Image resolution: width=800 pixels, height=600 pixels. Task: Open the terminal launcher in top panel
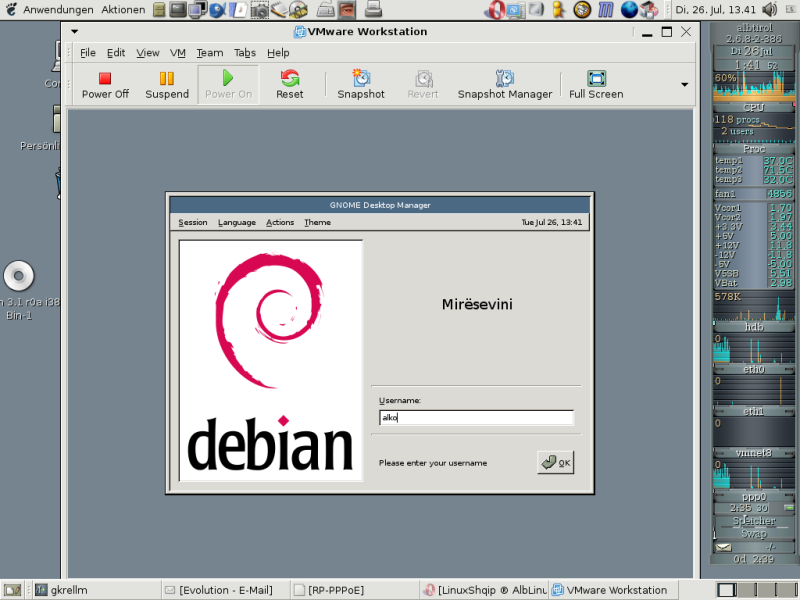coord(178,9)
